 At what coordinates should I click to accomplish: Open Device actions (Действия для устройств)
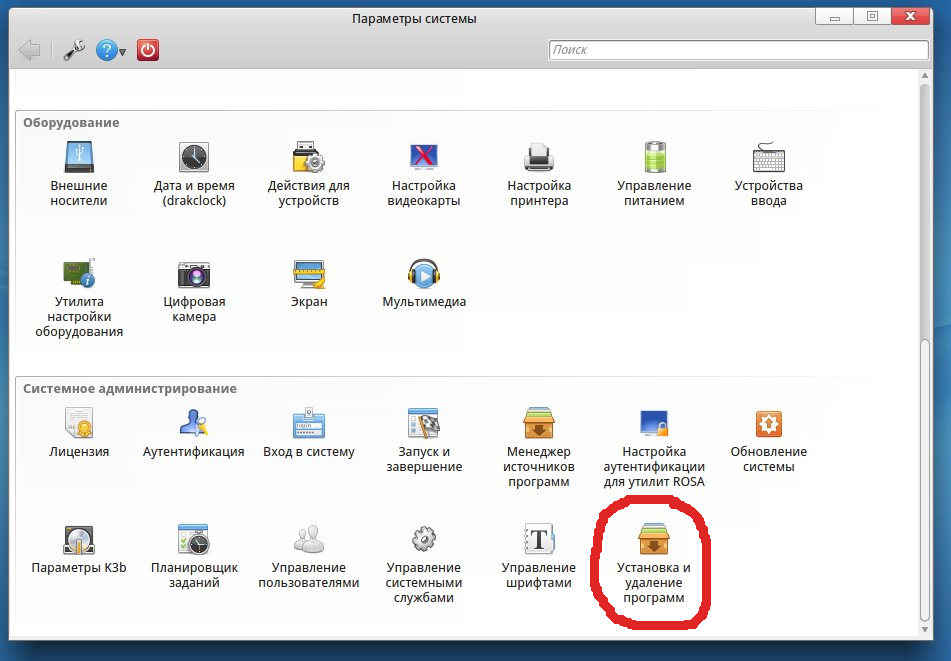click(x=309, y=175)
